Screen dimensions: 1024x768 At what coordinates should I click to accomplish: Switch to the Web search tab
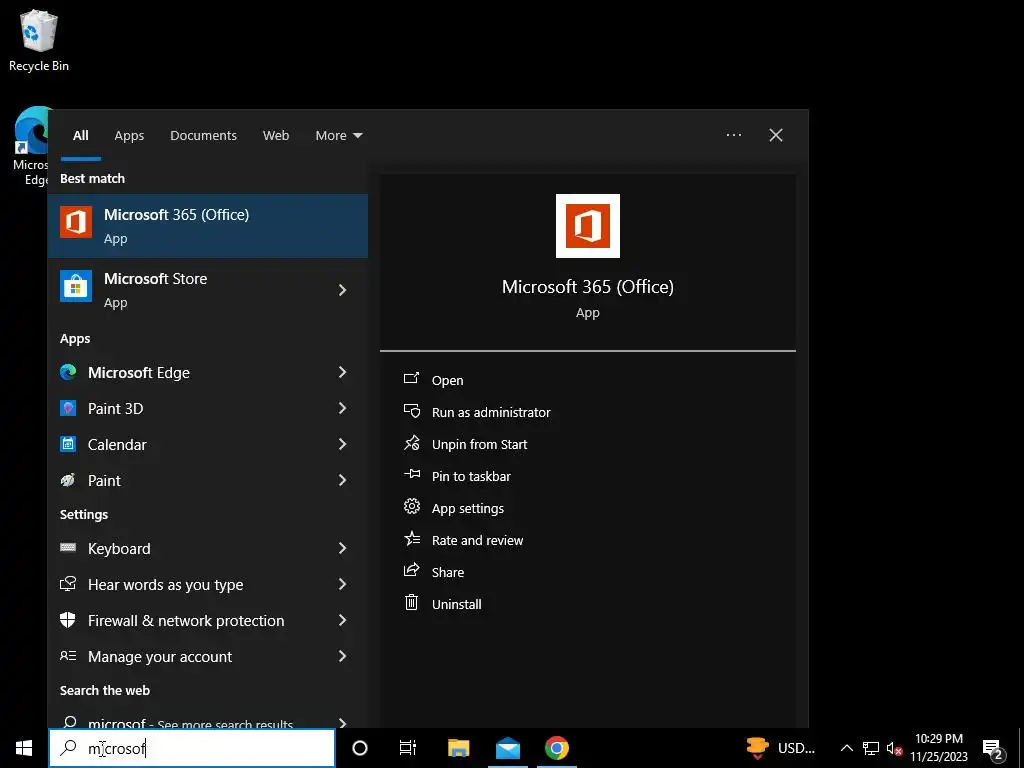click(x=276, y=135)
